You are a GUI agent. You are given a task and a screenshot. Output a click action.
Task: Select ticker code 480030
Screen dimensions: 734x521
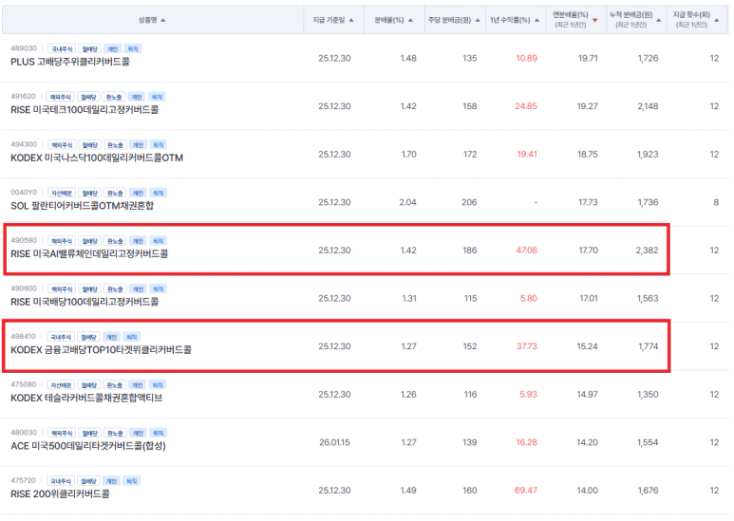[23, 432]
